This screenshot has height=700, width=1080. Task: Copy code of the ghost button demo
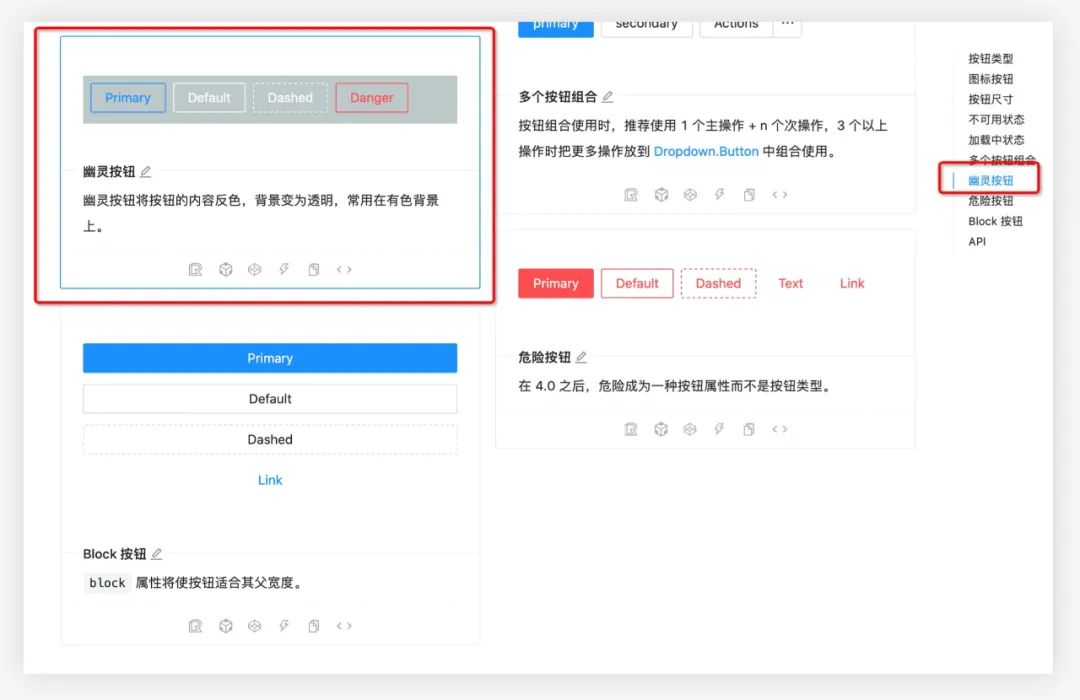tap(313, 268)
